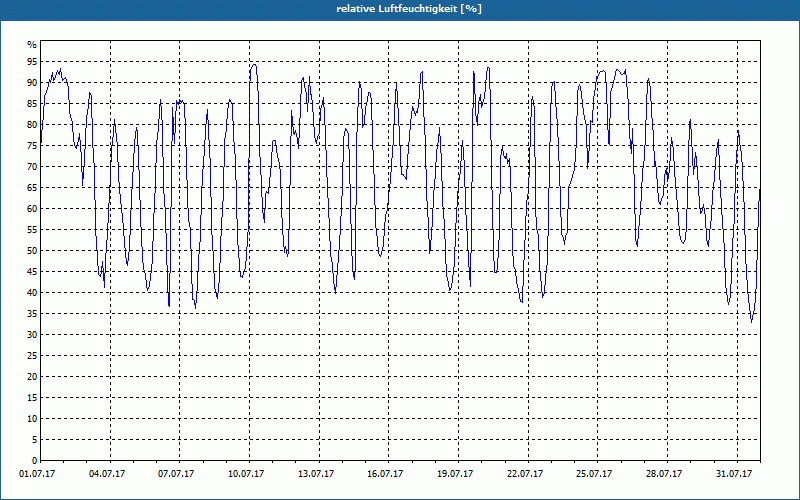
Task: Select the y-axis value 60
Action: click(32, 209)
